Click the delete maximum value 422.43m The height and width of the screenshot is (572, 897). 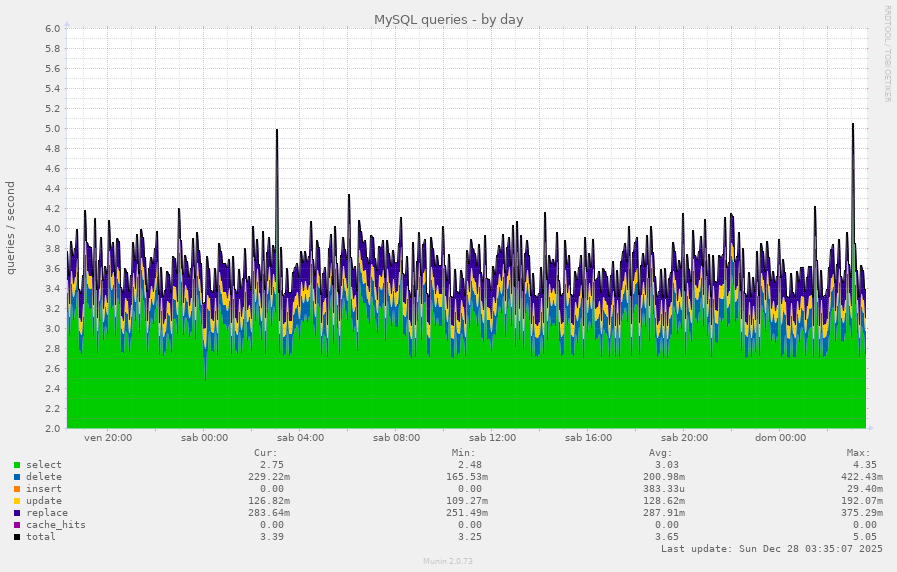pos(862,477)
